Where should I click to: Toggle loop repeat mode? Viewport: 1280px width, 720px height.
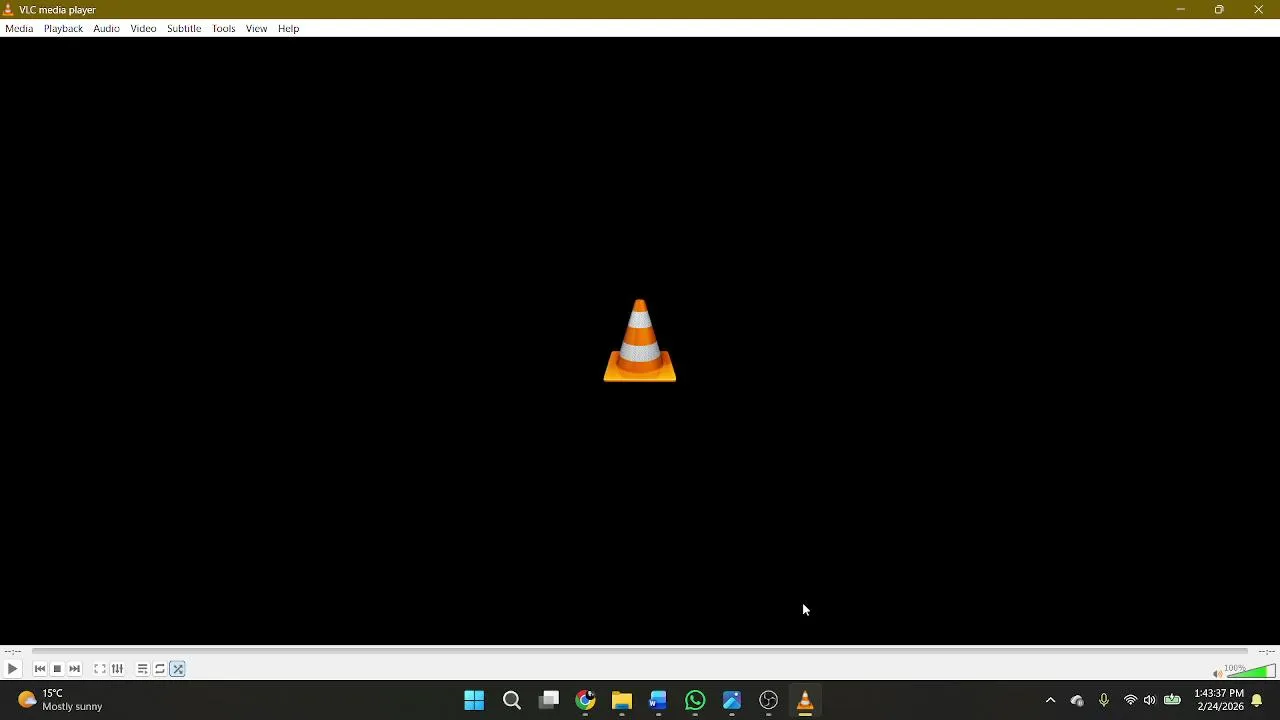(x=160, y=669)
